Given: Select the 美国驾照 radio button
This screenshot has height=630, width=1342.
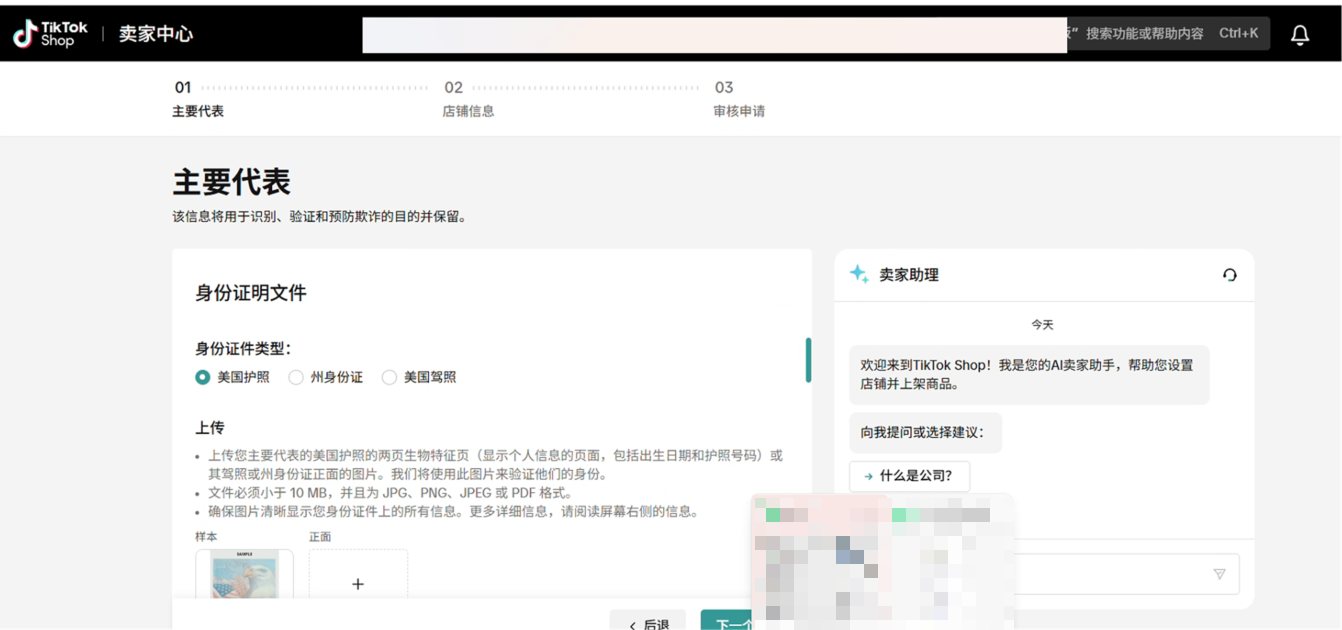Looking at the screenshot, I should pos(389,378).
